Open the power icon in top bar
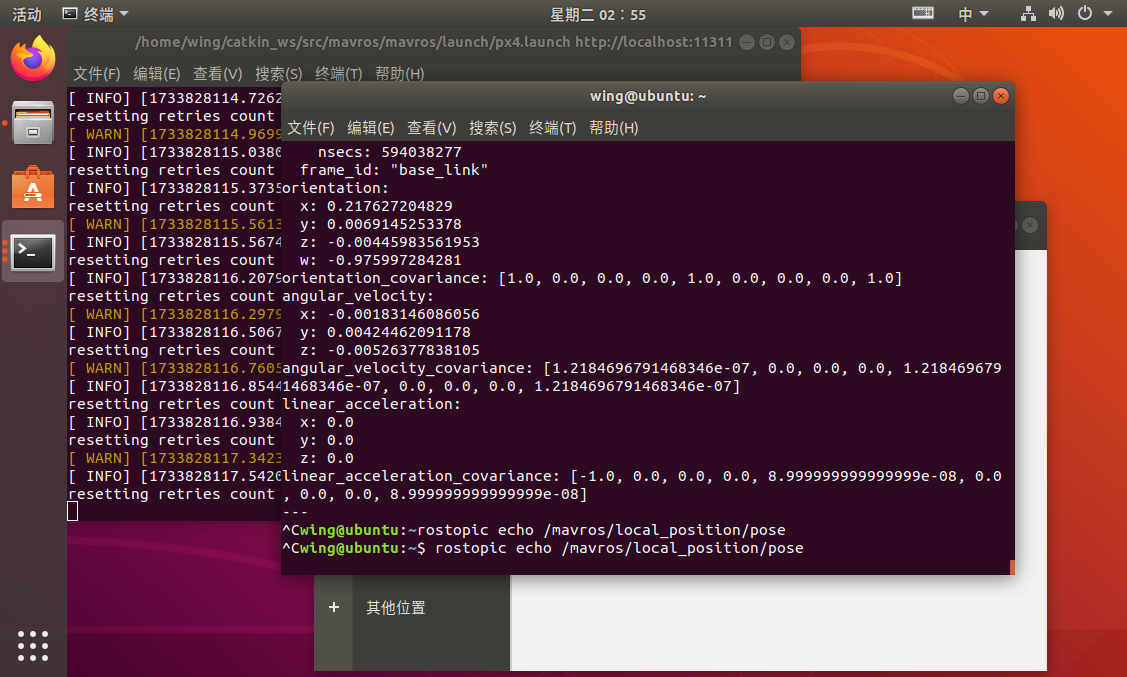This screenshot has height=677, width=1127. pyautogui.click(x=1085, y=14)
